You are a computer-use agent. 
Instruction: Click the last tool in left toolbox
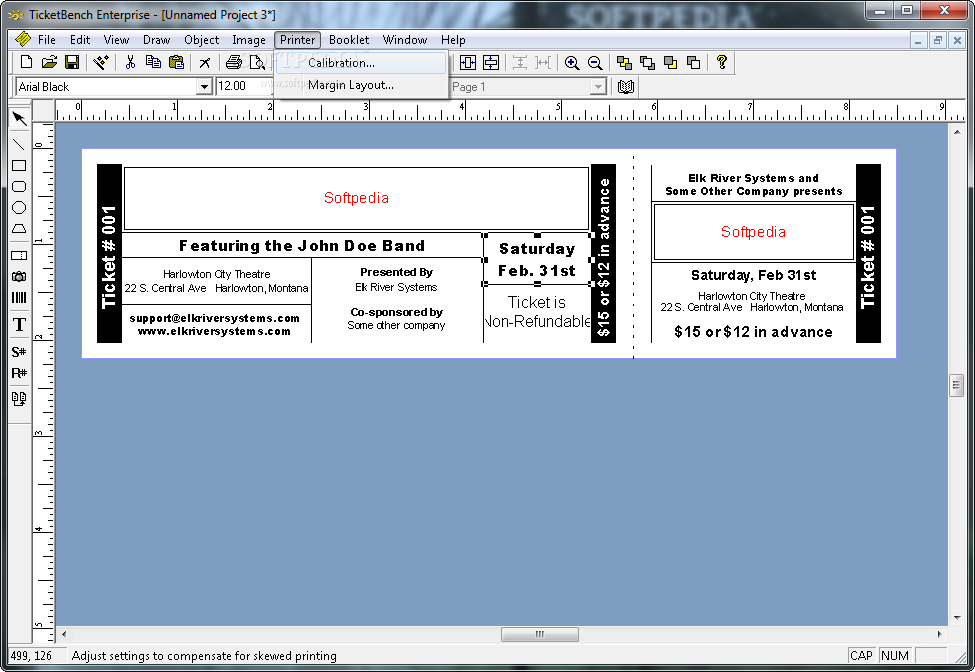point(19,399)
